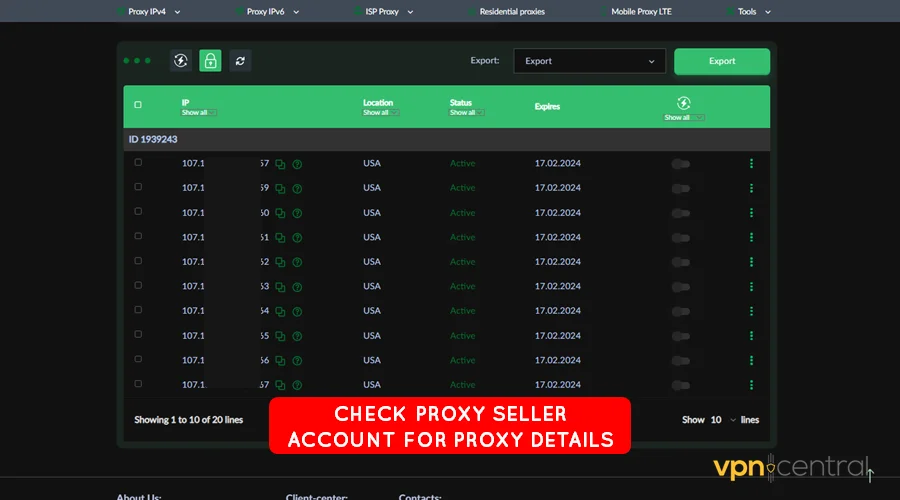
Task: Click the refresh arrows toolbar icon
Action: 240,60
